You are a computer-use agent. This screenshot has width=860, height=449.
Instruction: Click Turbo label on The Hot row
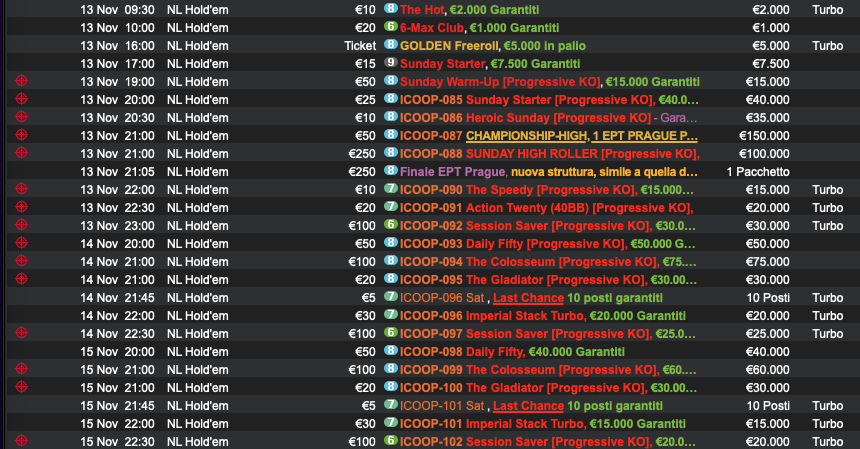[828, 10]
